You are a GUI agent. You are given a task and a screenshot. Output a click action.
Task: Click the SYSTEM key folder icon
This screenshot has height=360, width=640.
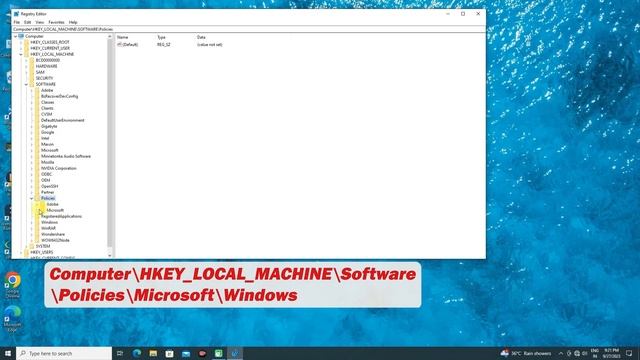32,246
